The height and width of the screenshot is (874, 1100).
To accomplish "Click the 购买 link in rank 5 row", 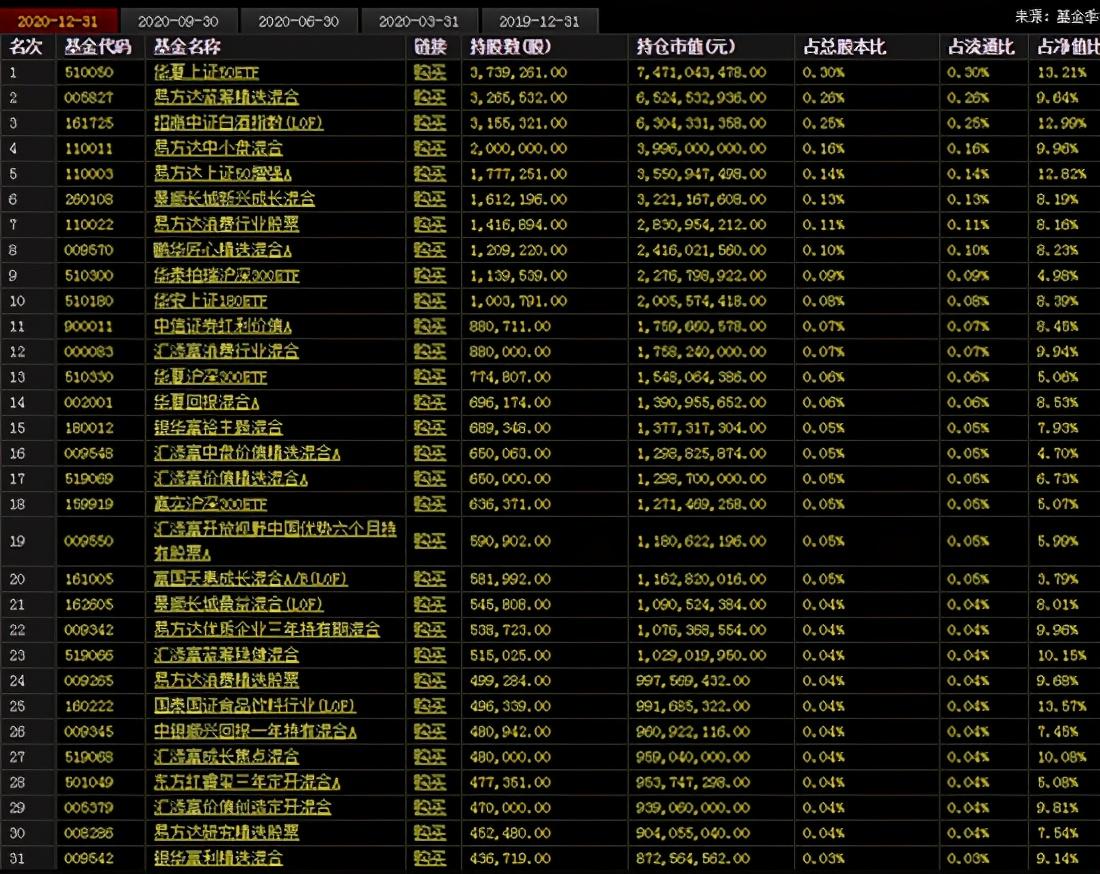I will [430, 174].
